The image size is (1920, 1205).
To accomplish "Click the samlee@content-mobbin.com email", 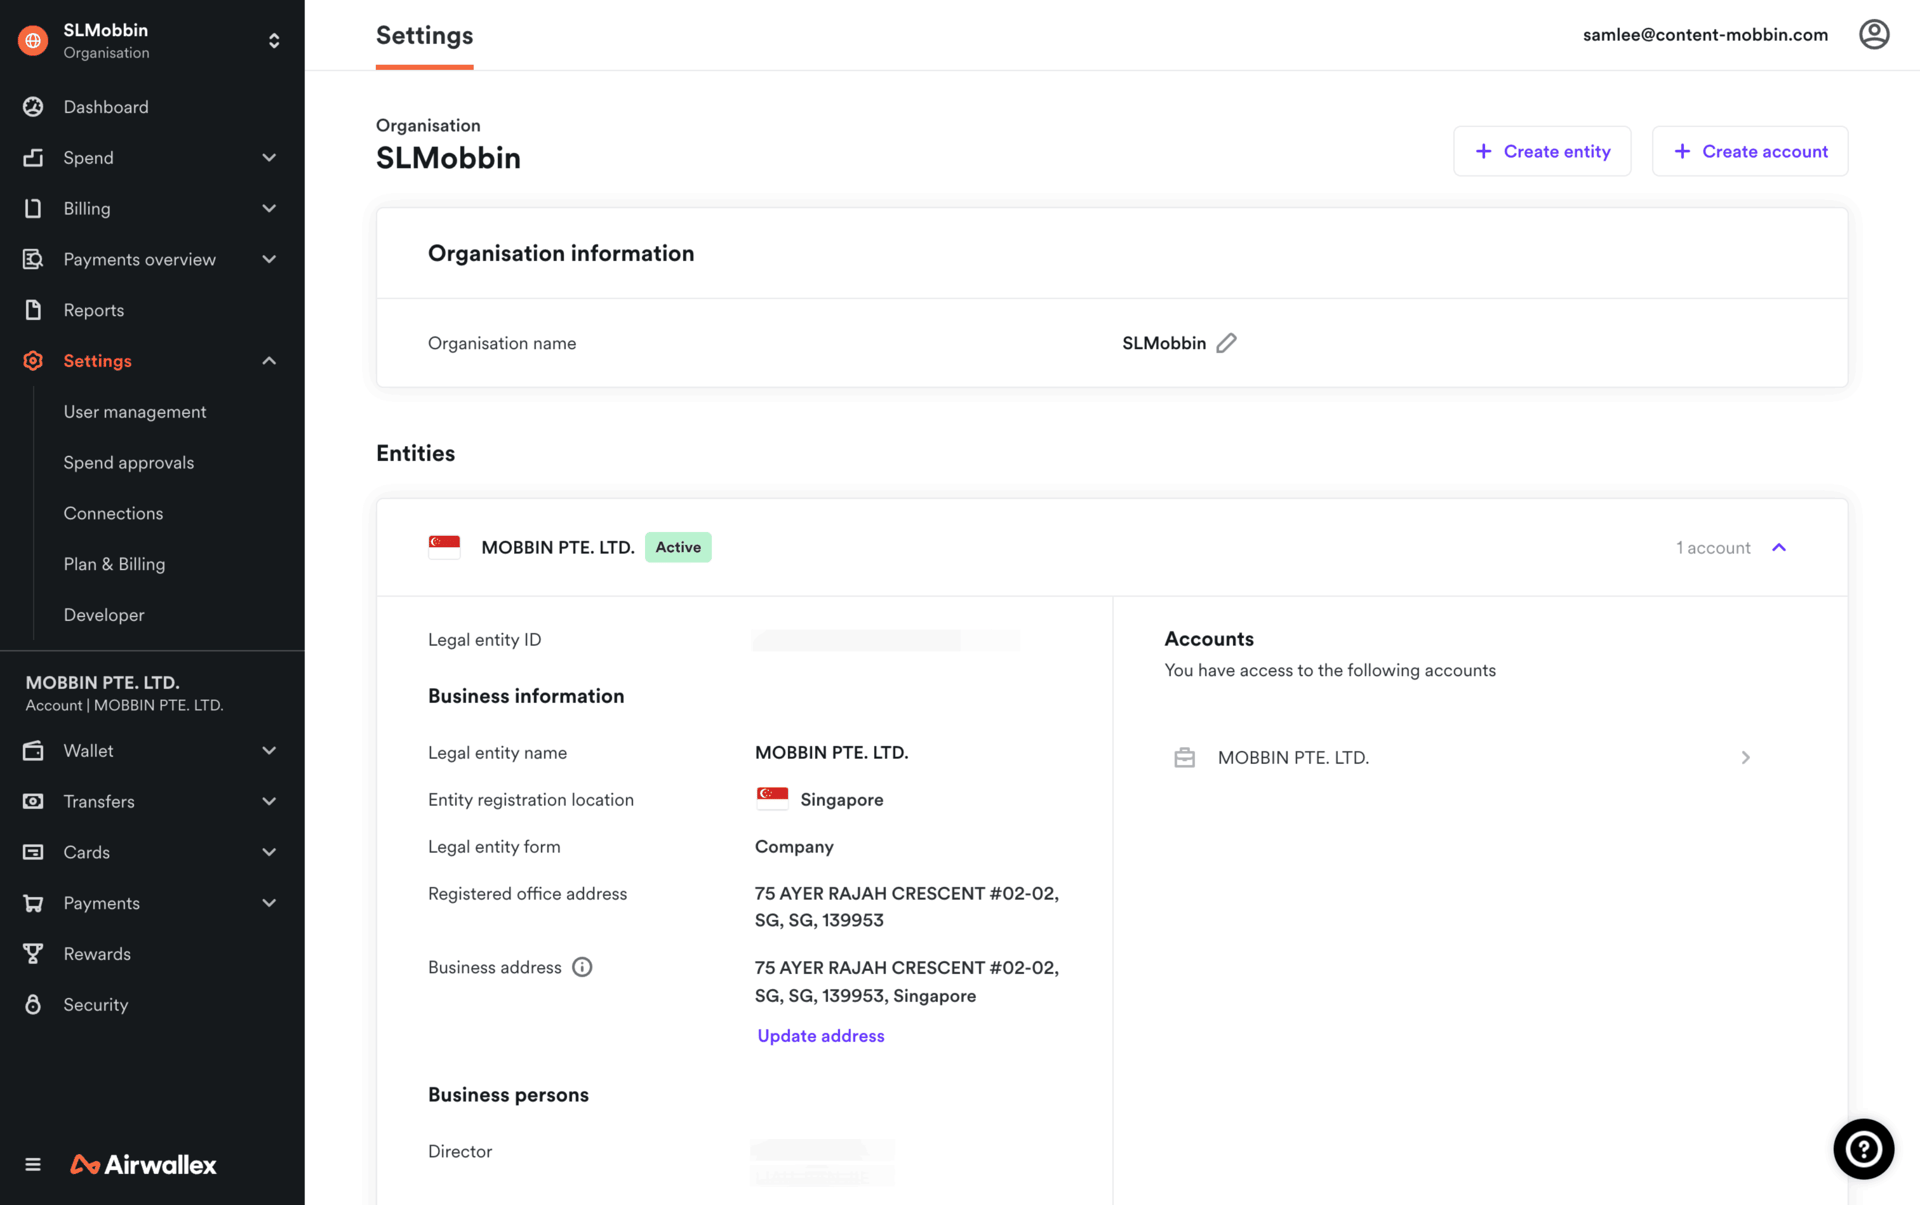I will coord(1705,34).
